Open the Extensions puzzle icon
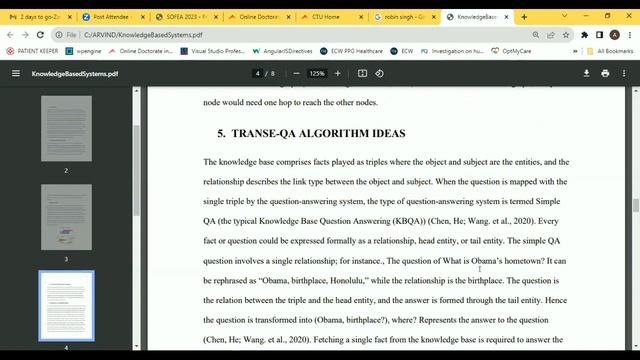Image resolution: width=640 pixels, height=360 pixels. tap(584, 35)
